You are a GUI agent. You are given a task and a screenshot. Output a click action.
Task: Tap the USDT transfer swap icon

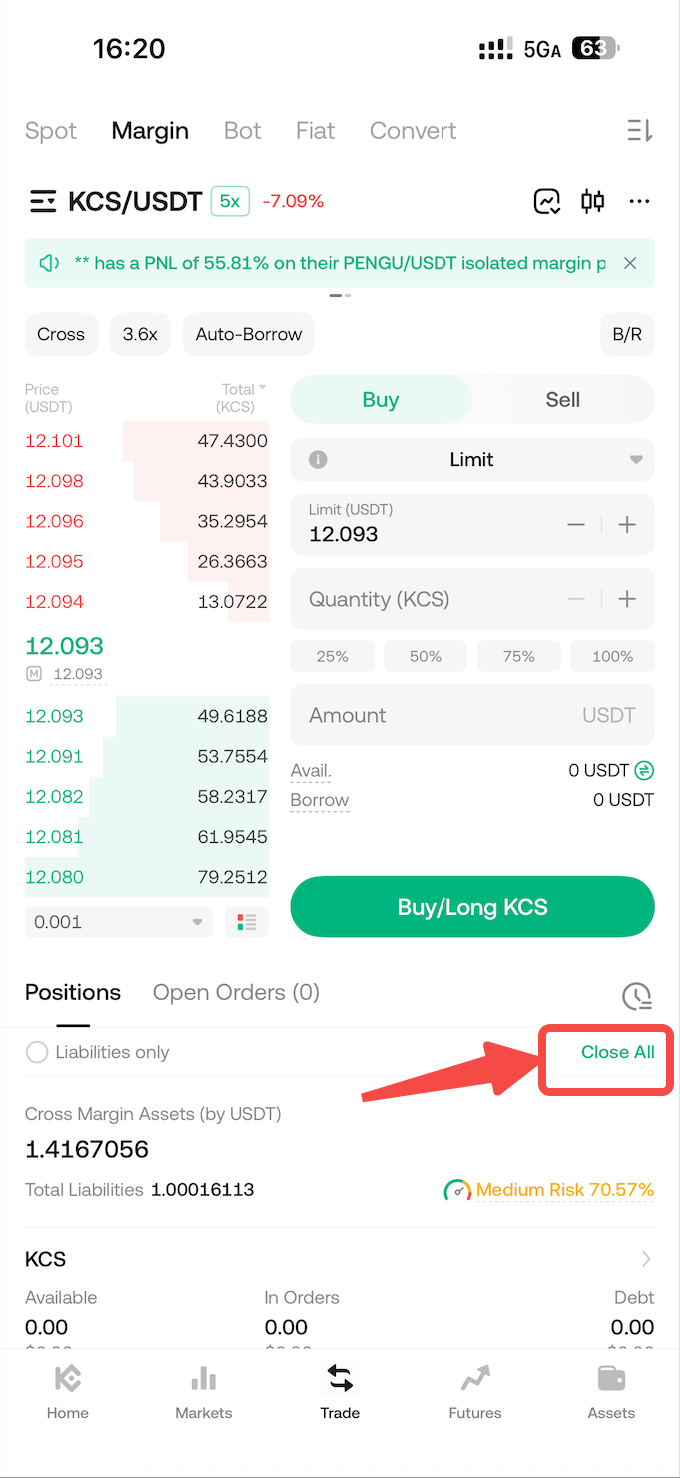(x=645, y=770)
